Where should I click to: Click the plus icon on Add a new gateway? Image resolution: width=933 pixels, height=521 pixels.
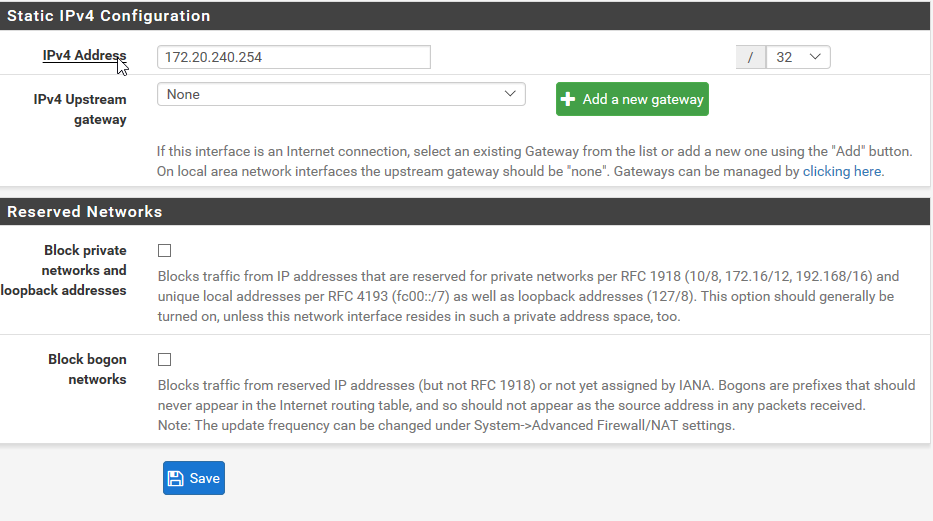568,99
